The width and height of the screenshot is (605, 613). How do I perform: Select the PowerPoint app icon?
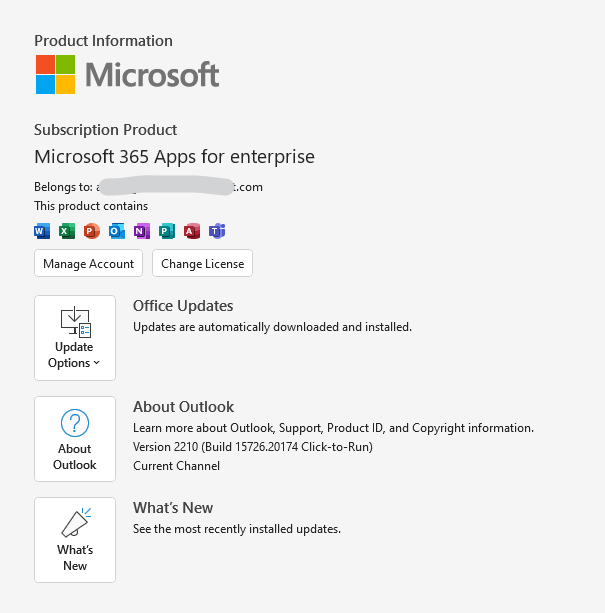click(x=92, y=231)
